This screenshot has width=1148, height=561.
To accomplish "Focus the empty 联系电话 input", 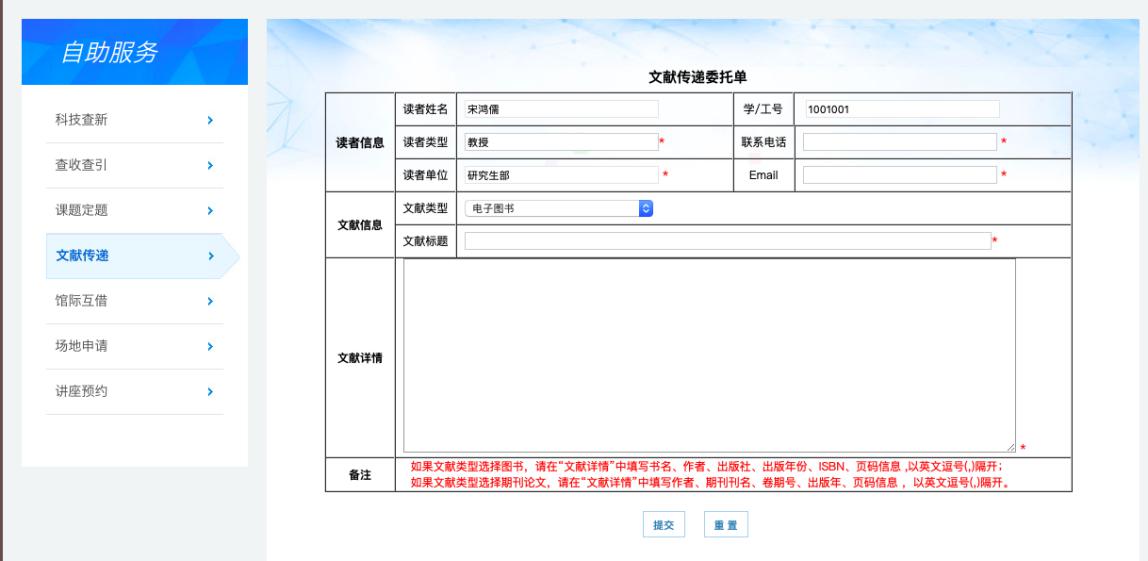I will point(900,142).
